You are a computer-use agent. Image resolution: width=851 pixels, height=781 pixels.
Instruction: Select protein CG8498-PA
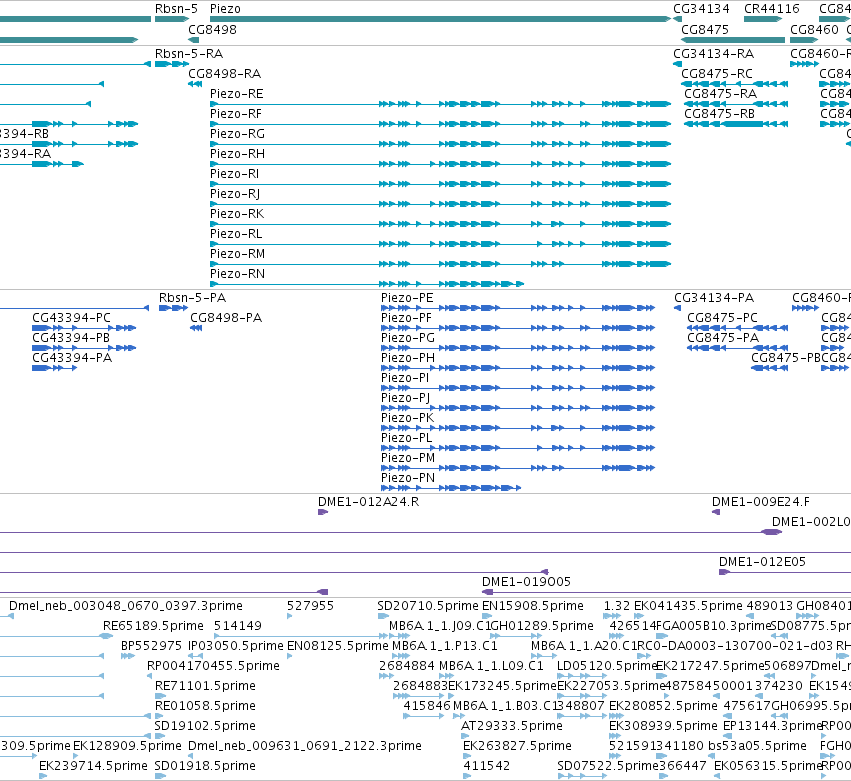[226, 318]
